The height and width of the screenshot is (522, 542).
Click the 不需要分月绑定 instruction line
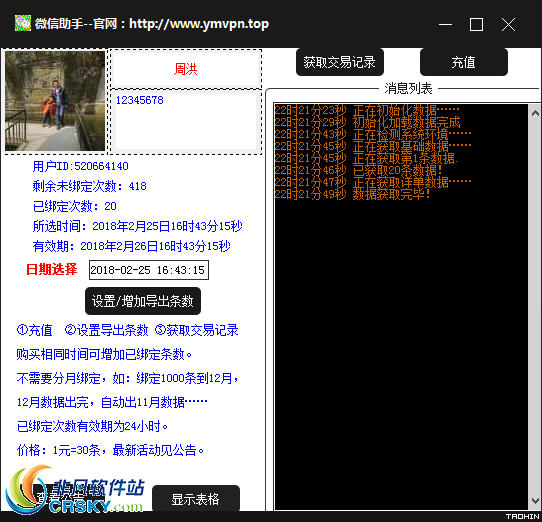128,378
